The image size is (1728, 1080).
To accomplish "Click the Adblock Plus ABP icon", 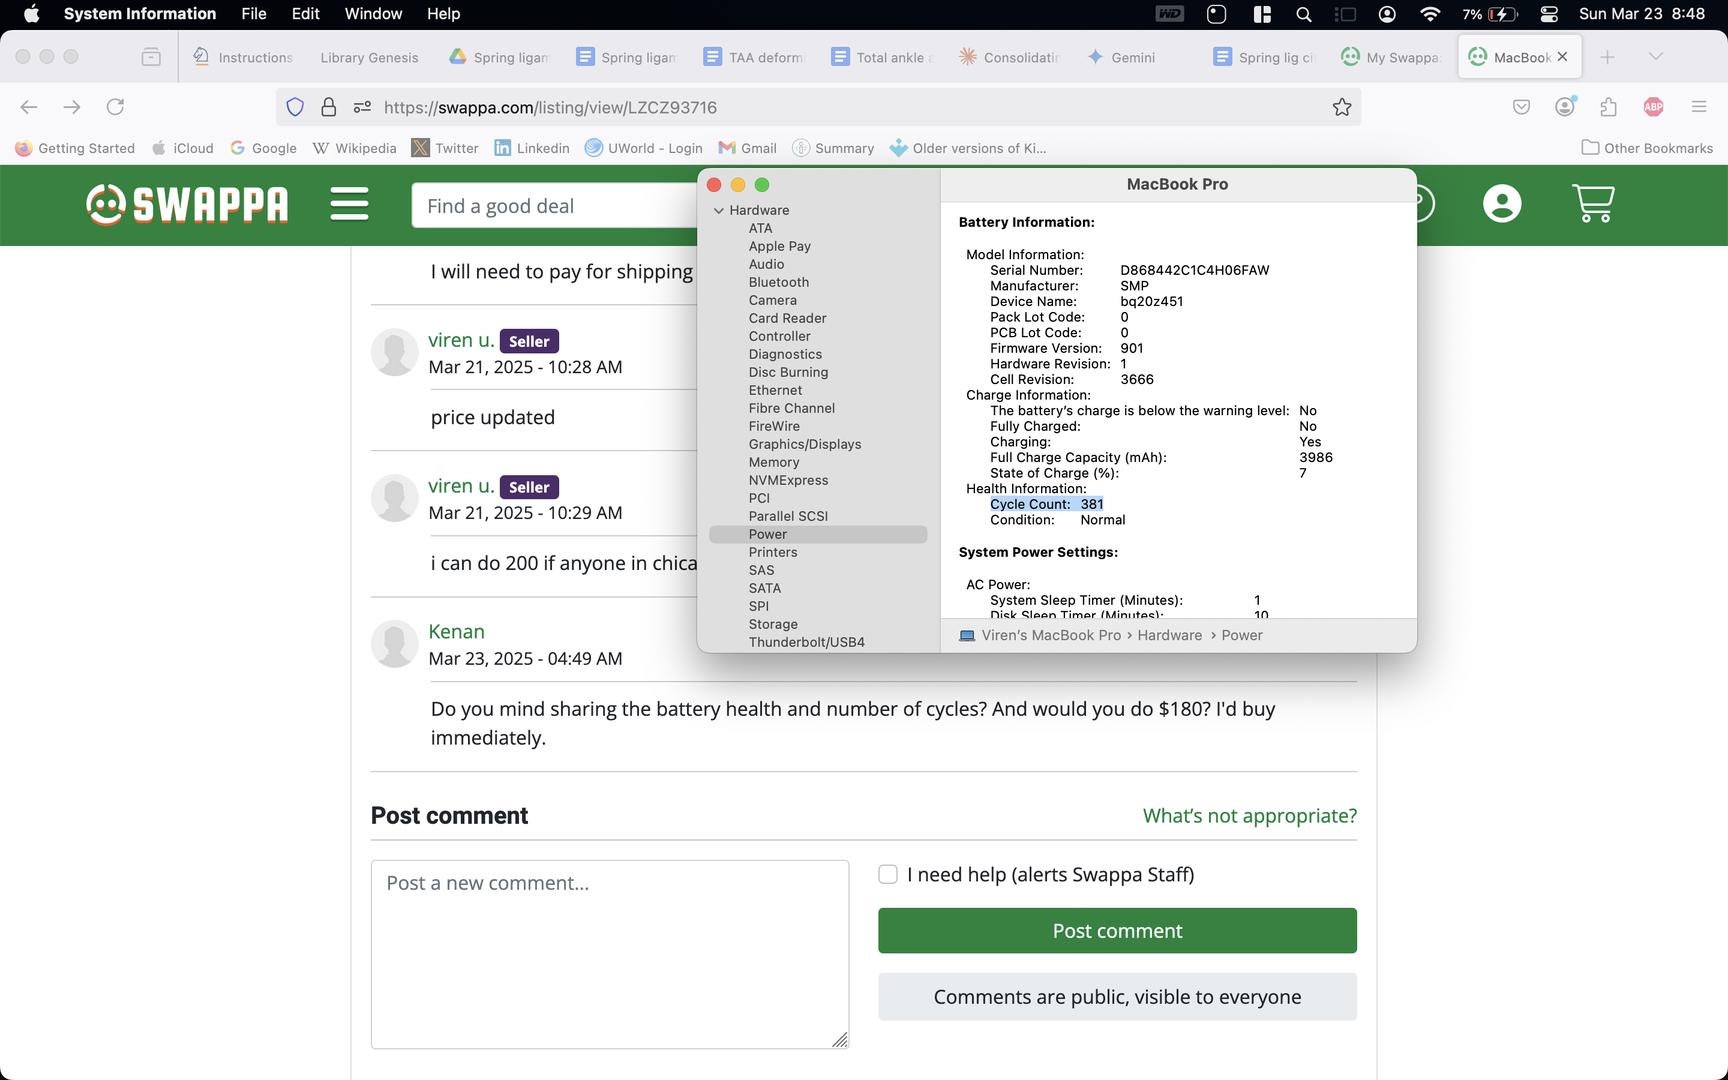I will 1653,107.
